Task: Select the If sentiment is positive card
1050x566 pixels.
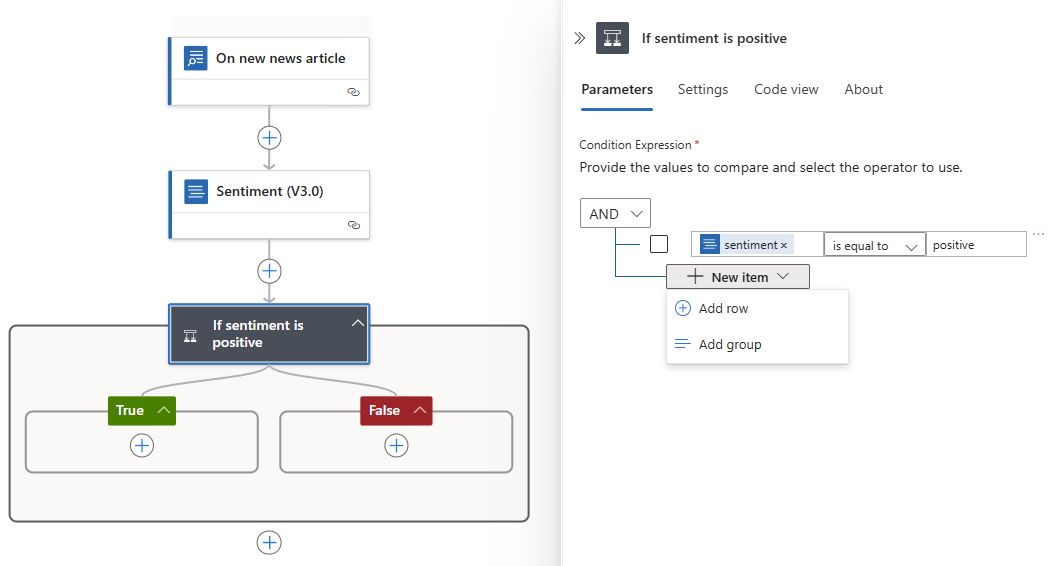Action: pos(269,334)
